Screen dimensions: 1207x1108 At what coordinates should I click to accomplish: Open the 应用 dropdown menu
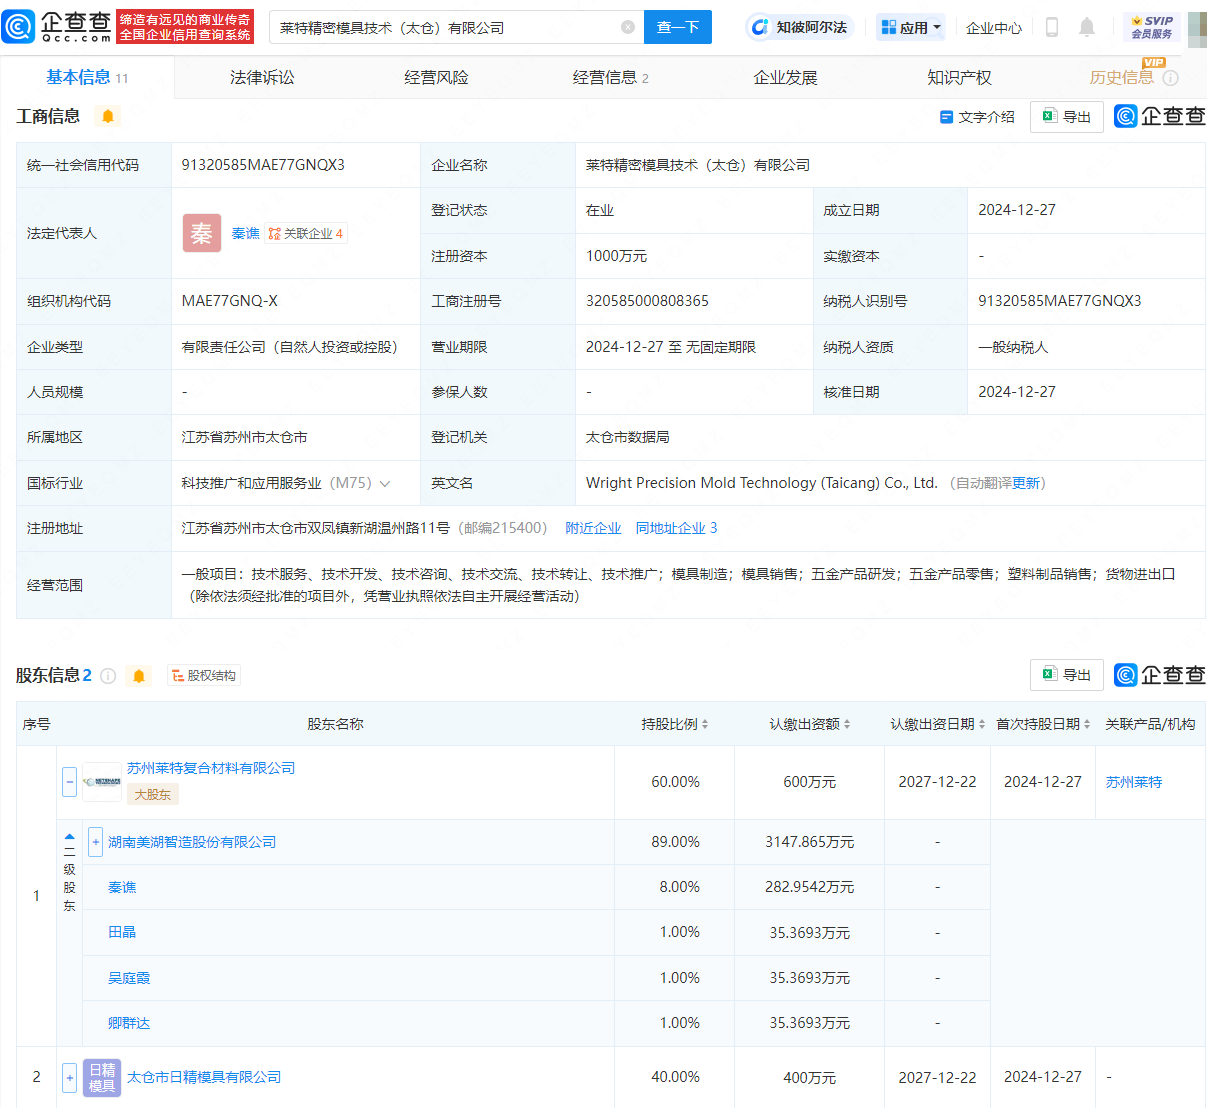(x=912, y=27)
